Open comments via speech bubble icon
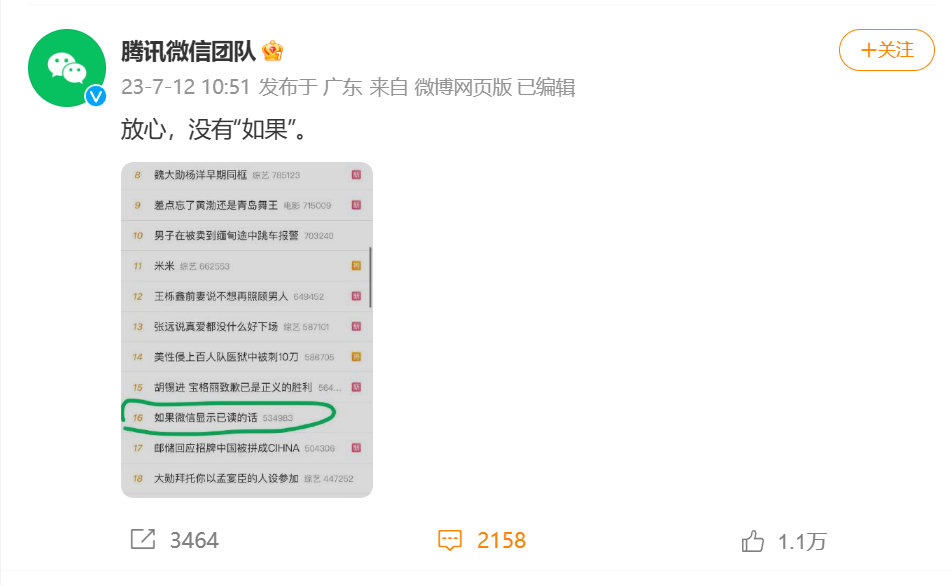 coord(450,540)
